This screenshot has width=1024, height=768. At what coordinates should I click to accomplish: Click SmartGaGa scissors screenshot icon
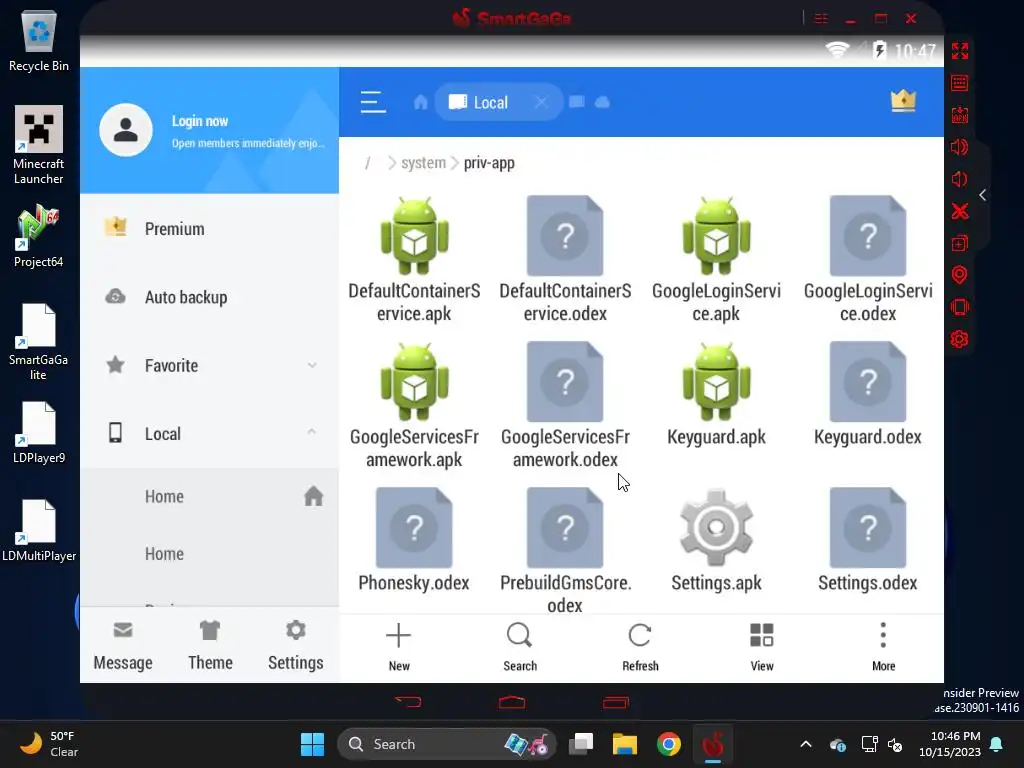pyautogui.click(x=959, y=211)
